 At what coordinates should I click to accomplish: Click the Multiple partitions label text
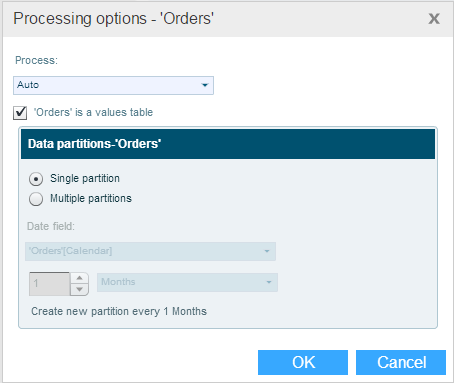[91, 198]
